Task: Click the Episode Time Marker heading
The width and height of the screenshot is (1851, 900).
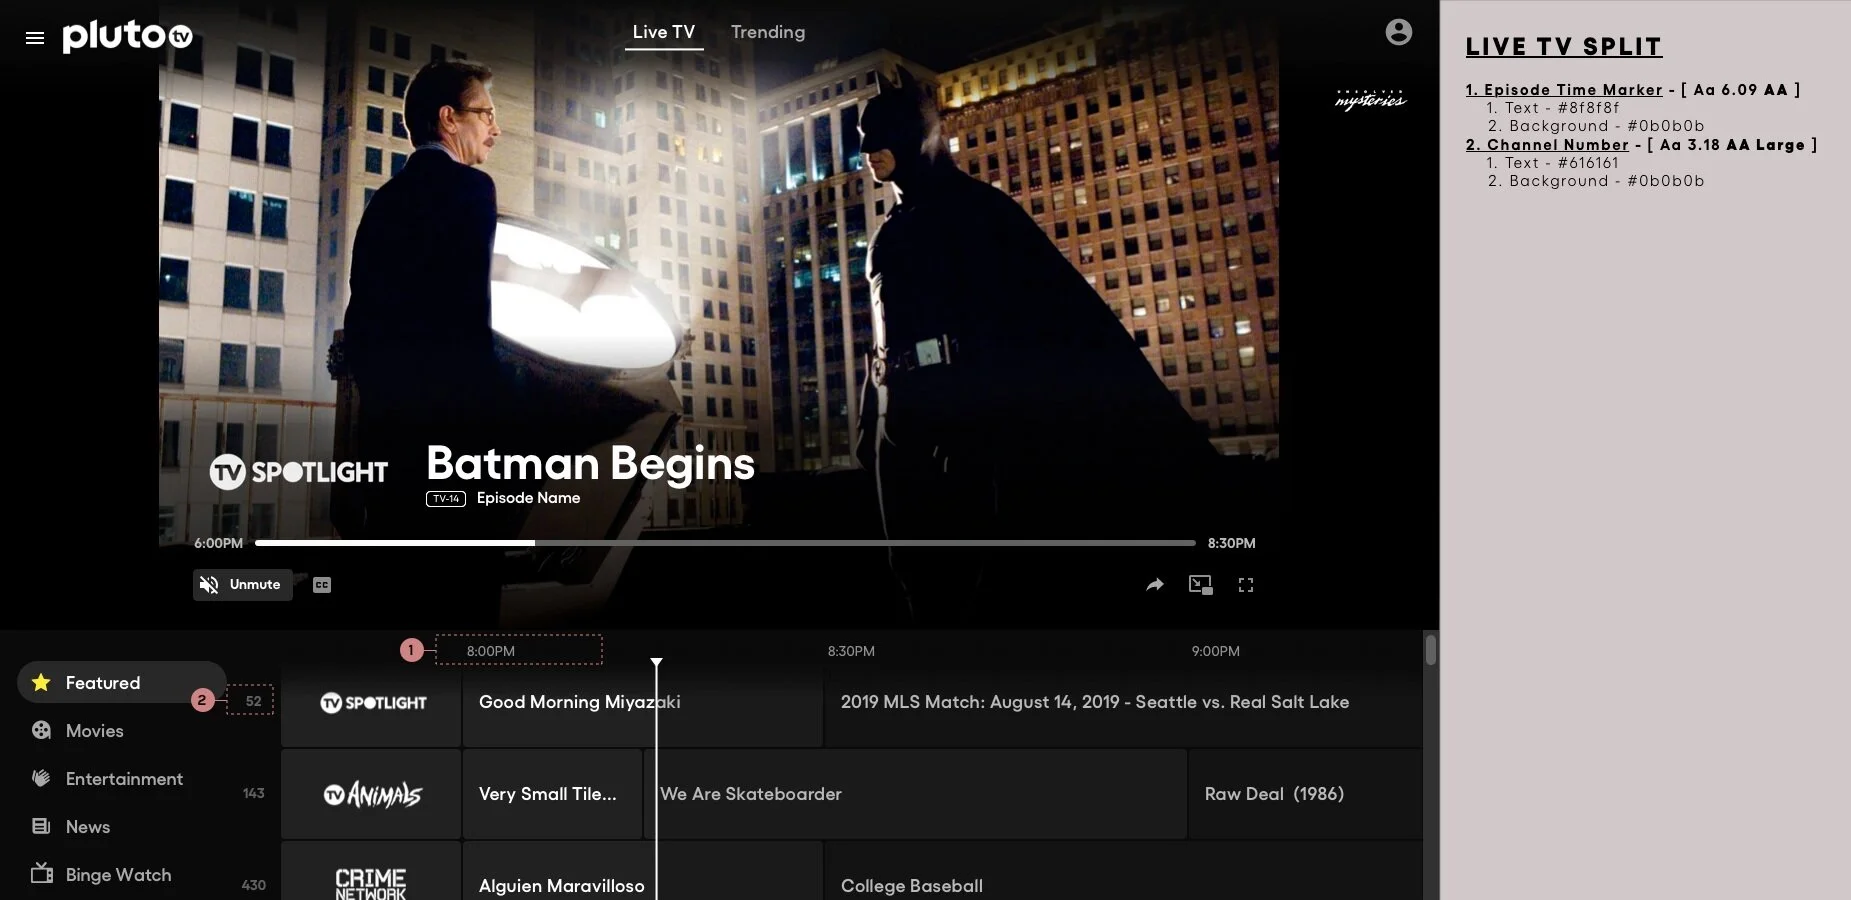Action: click(x=1564, y=90)
